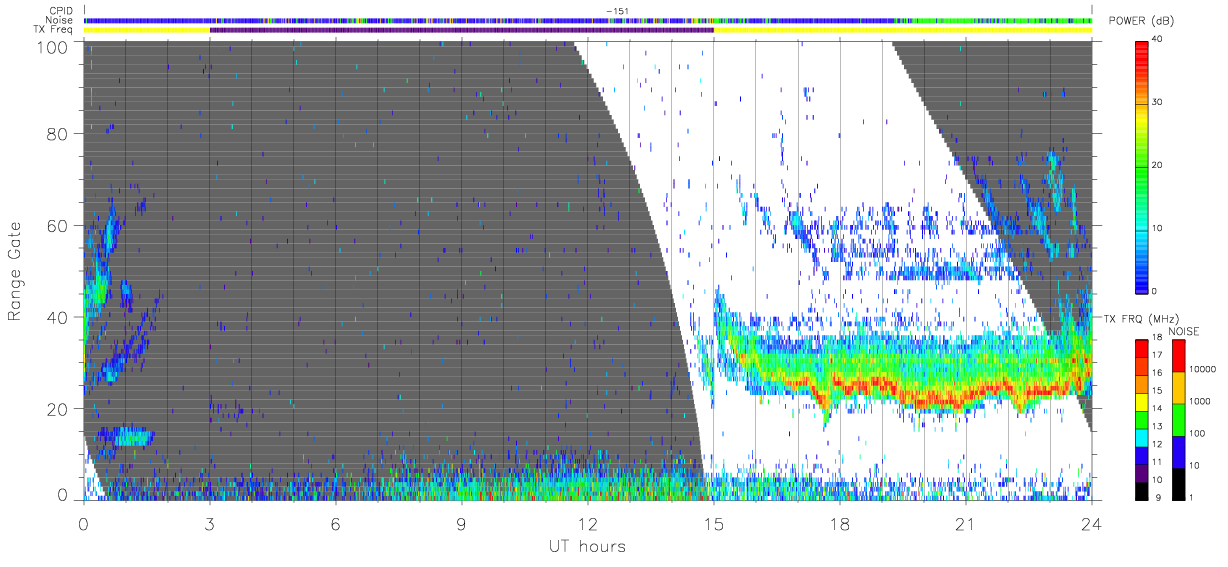The width and height of the screenshot is (1228, 567).
Task: Click the 40 tick on Range Gate axis
Action: [60, 317]
